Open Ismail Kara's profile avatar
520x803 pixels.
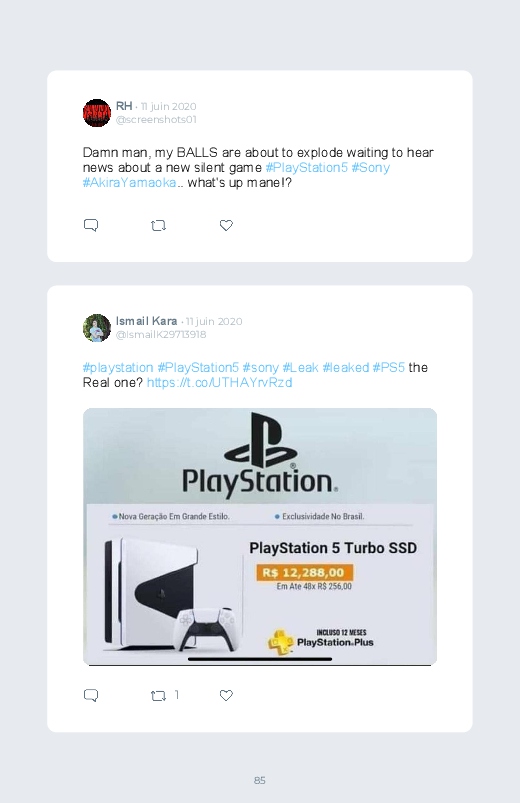coord(97,328)
